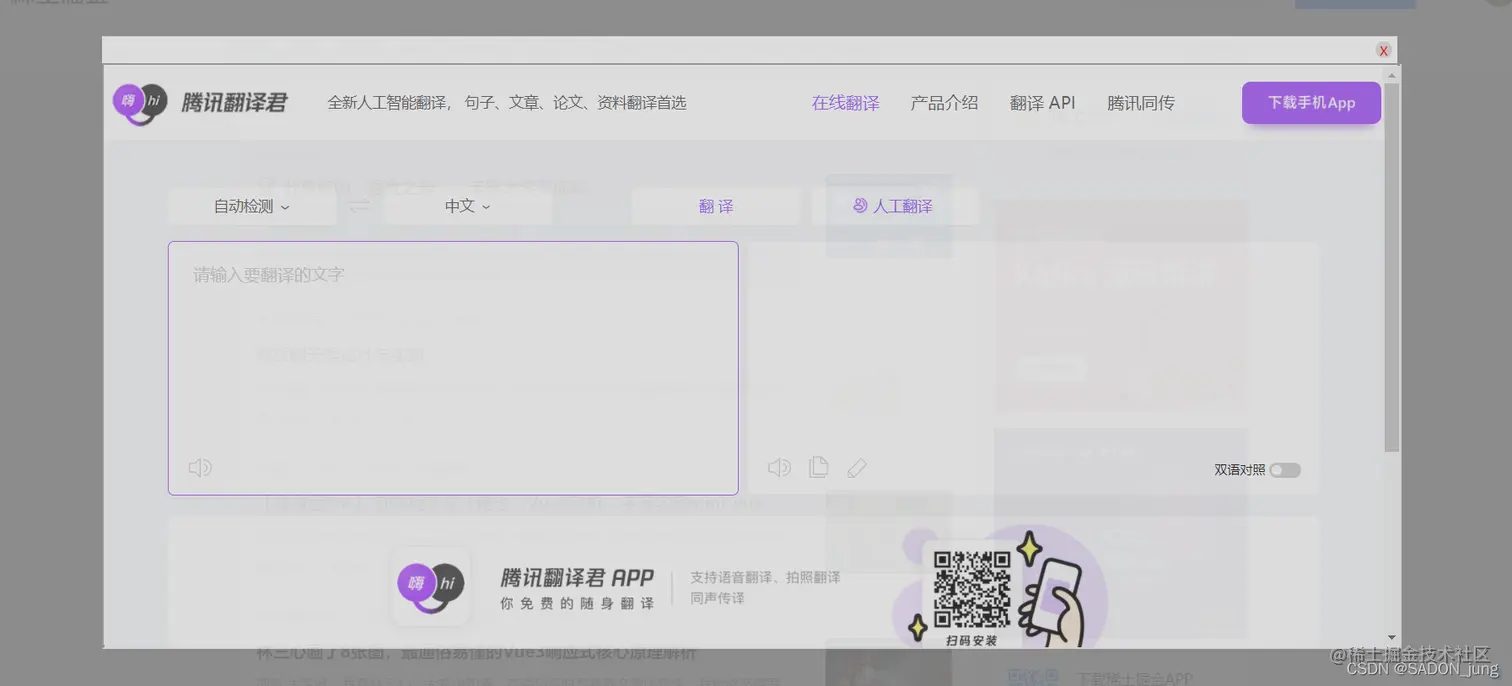Copy the translation result icon
The height and width of the screenshot is (686, 1512).
[818, 467]
